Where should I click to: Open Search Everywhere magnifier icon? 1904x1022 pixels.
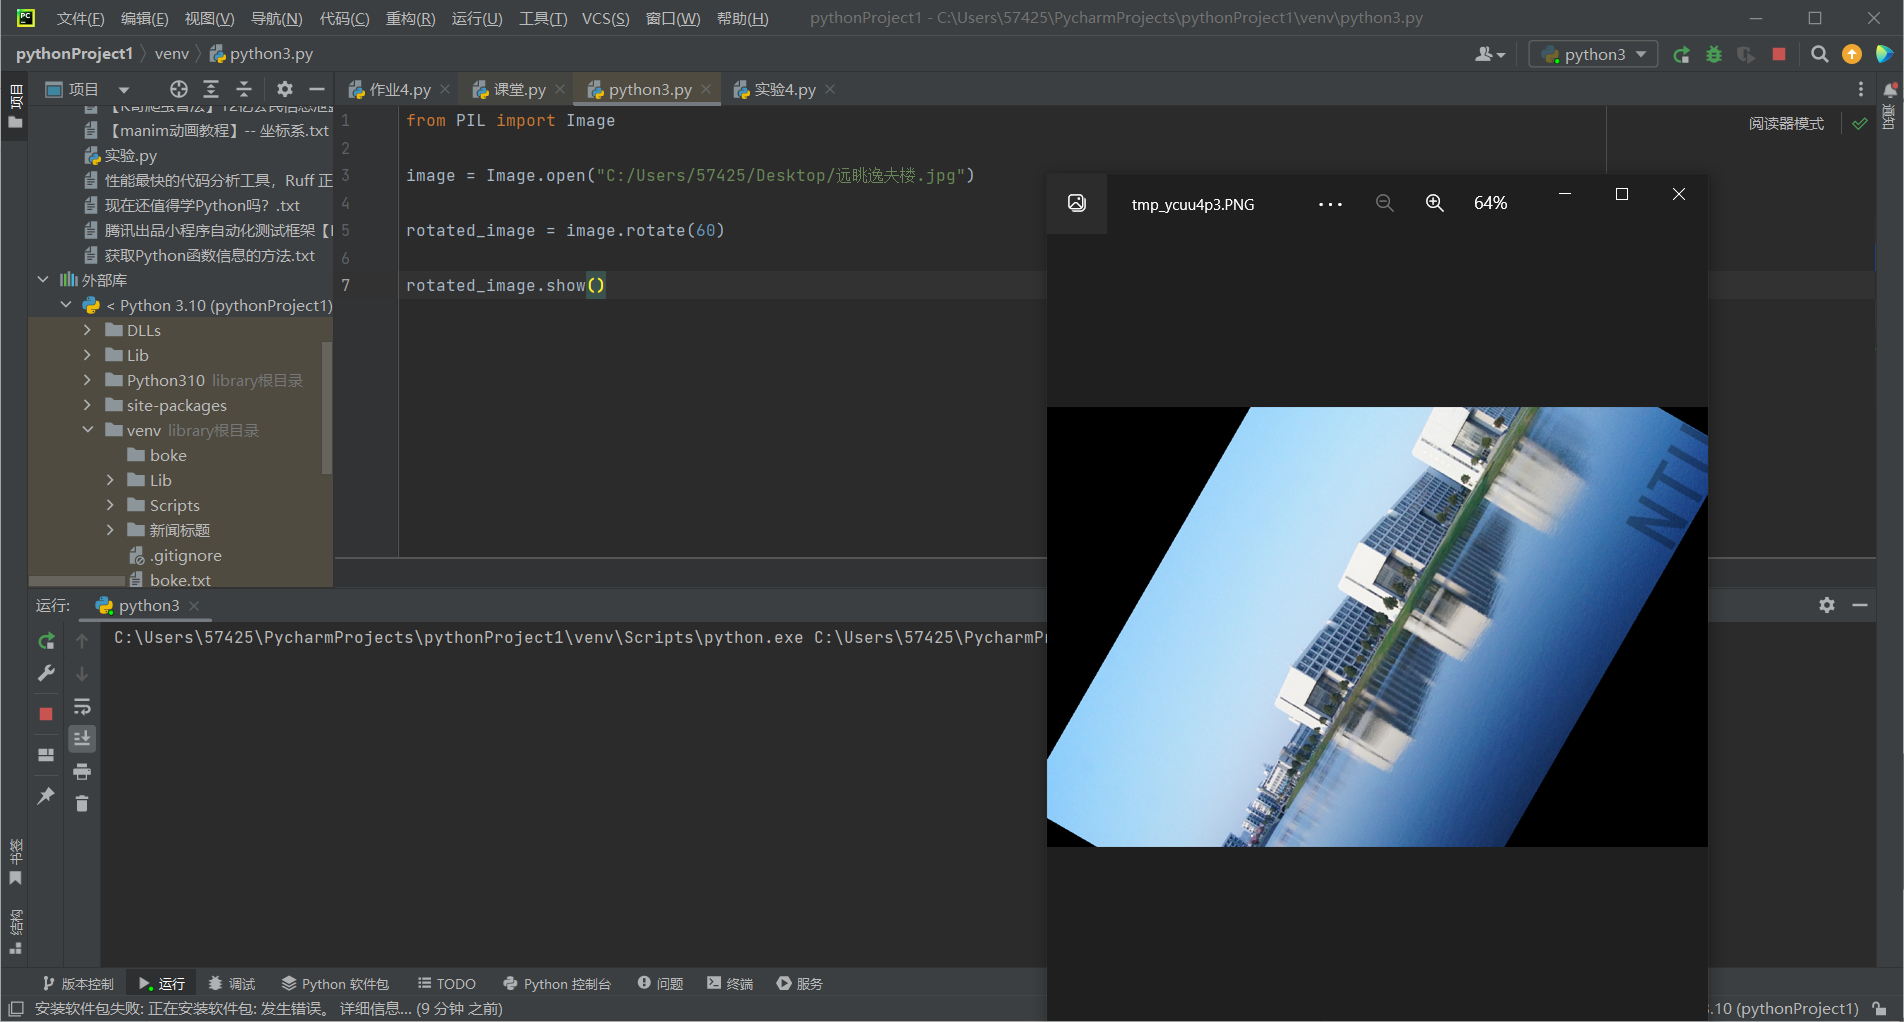click(1820, 55)
